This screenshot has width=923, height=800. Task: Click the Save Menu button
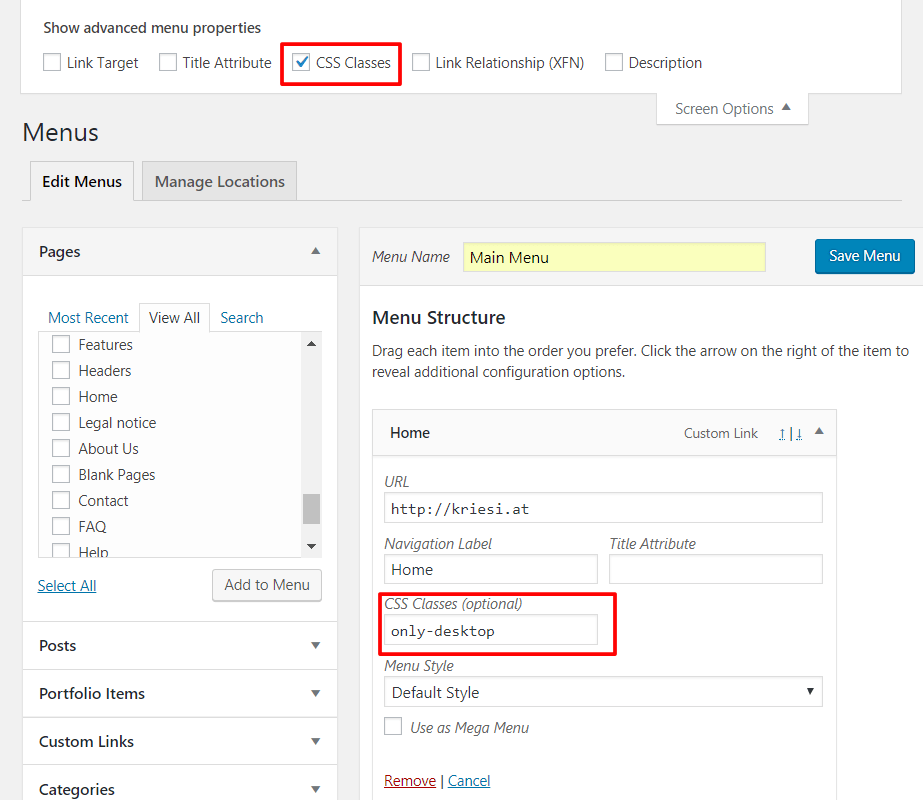pos(864,256)
